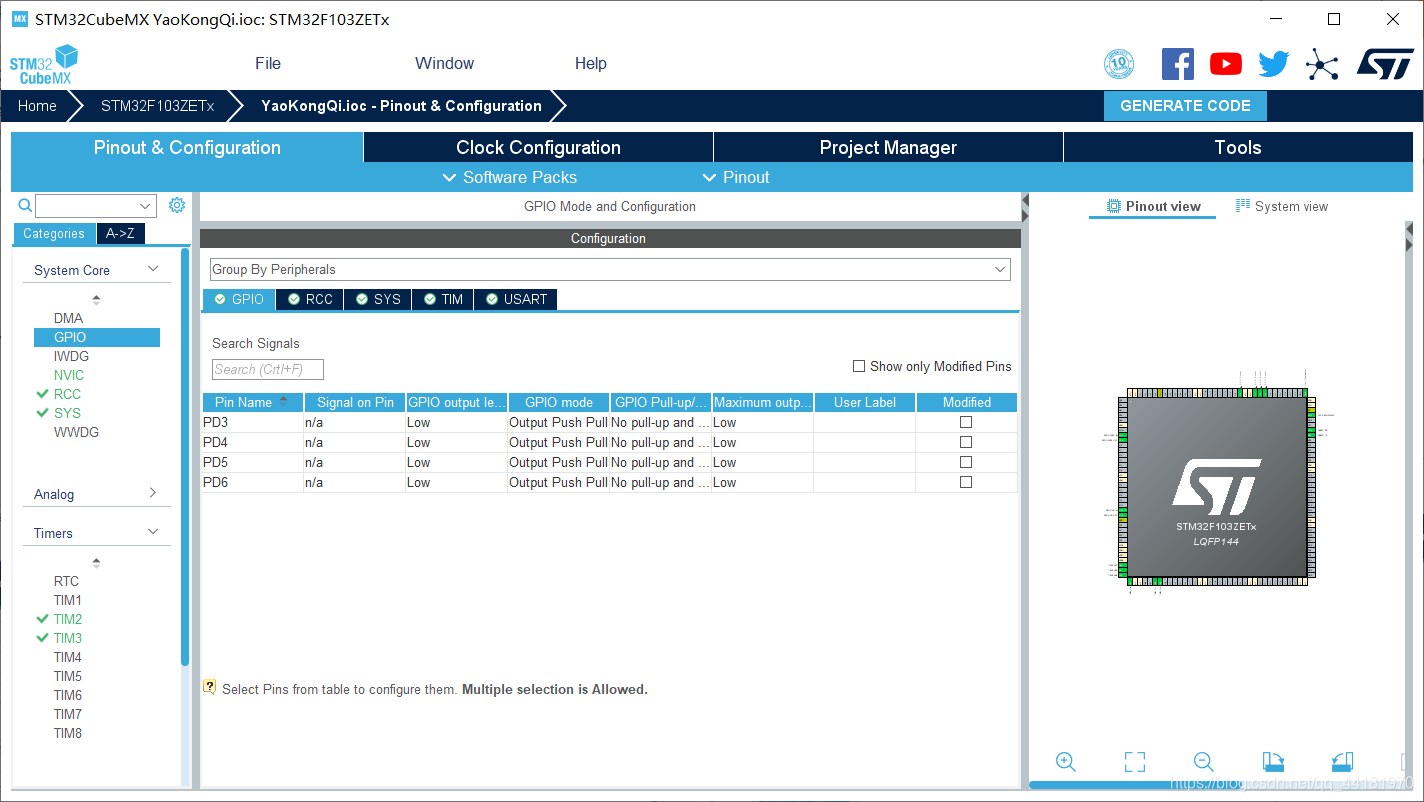Select the Pinout view tab
Image resolution: width=1424 pixels, height=802 pixels.
pyautogui.click(x=1153, y=206)
